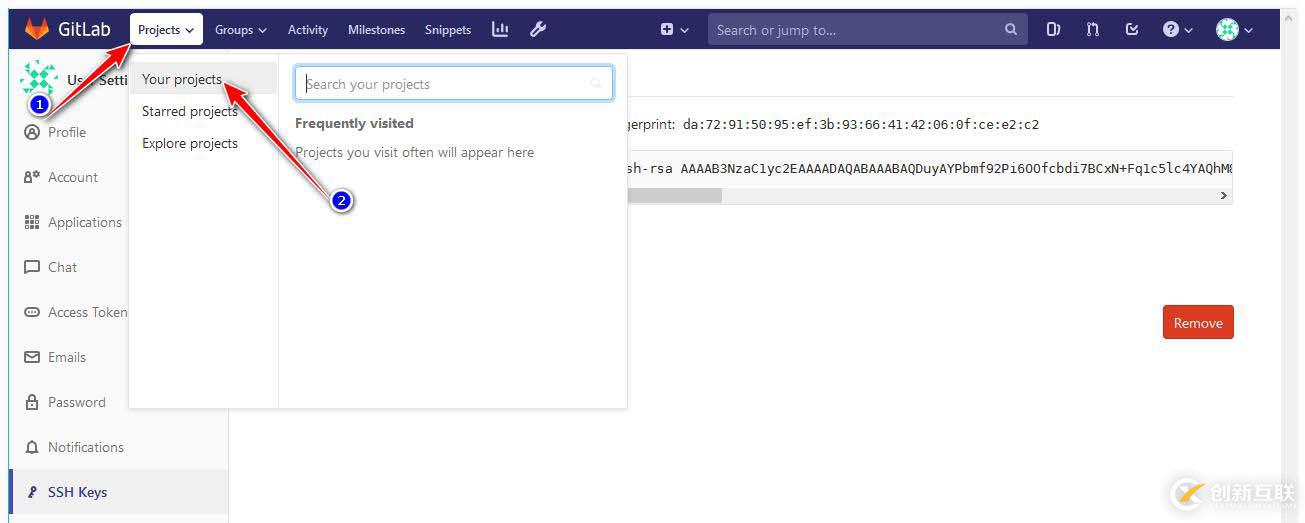Viewport: 1305px width, 523px height.
Task: Open the merge requests icon
Action: click(1093, 29)
